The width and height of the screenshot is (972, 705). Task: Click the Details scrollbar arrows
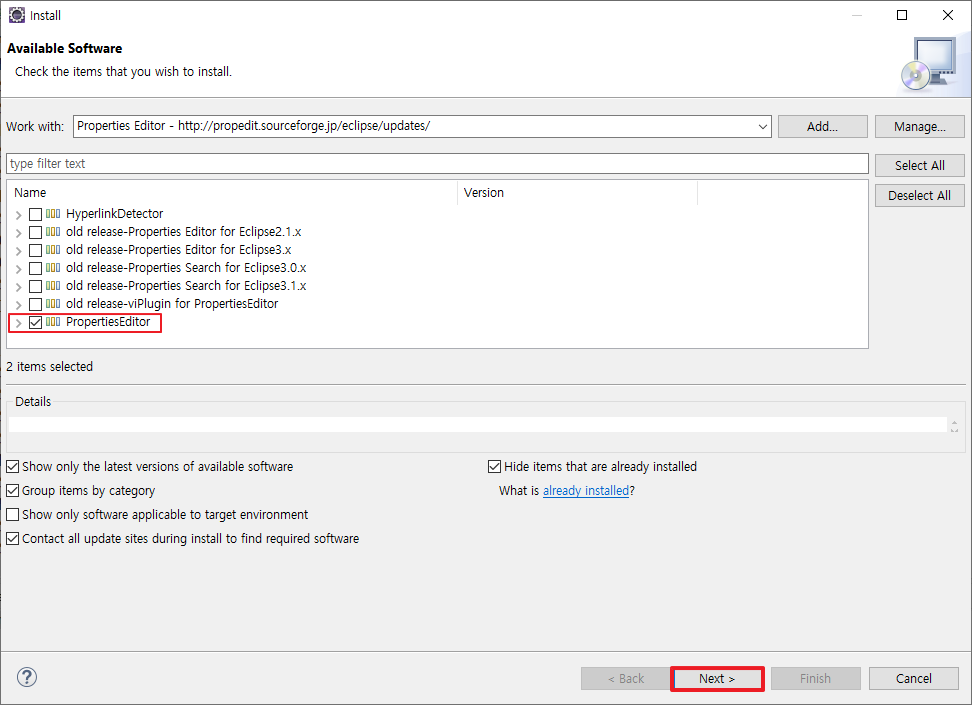tap(954, 425)
